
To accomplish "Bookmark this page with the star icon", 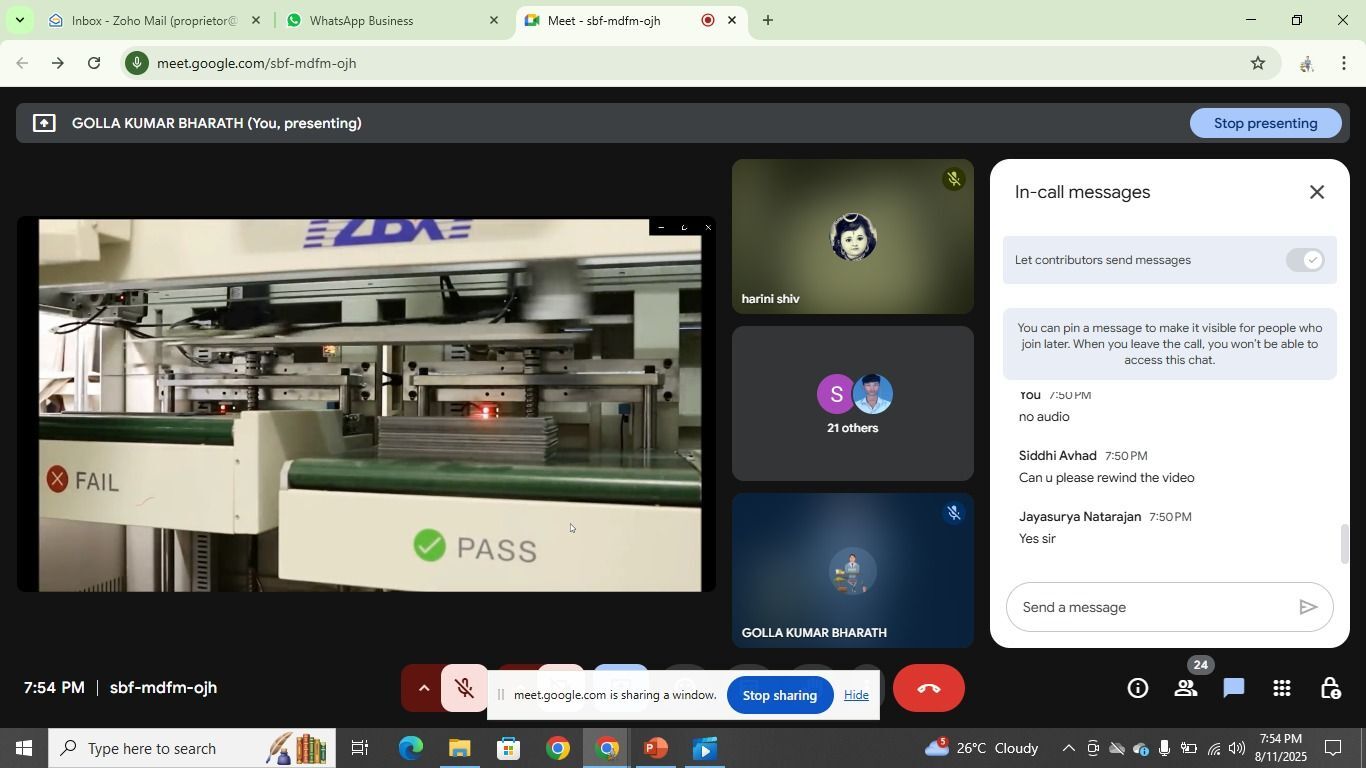I will [1258, 63].
